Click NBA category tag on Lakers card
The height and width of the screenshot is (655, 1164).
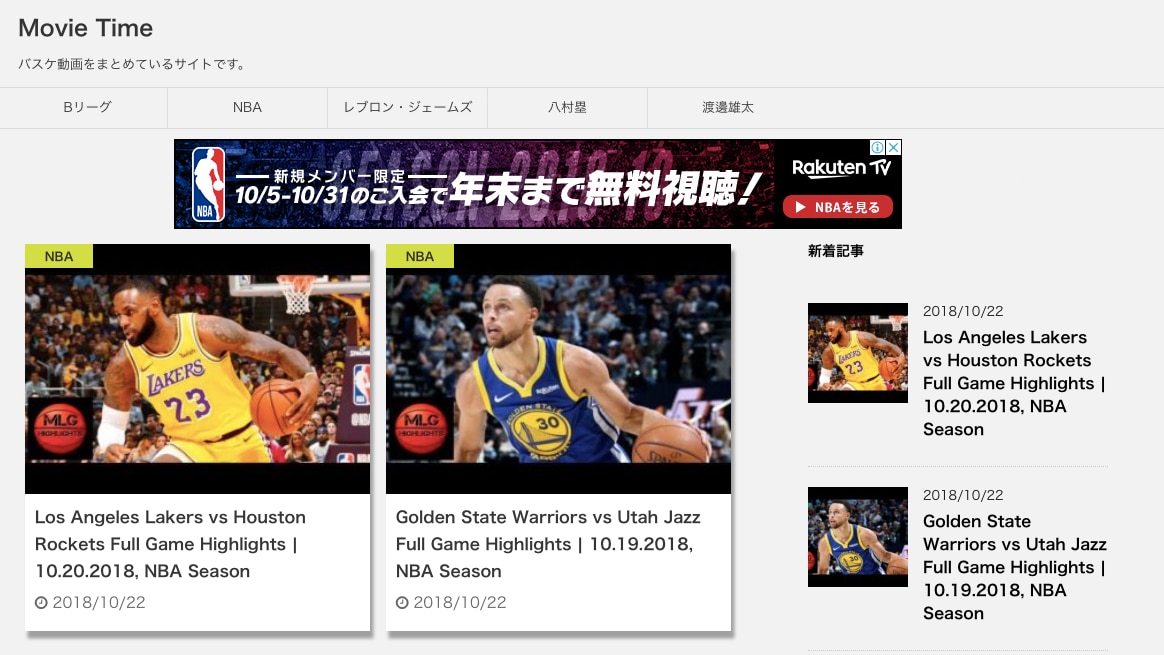(x=59, y=256)
